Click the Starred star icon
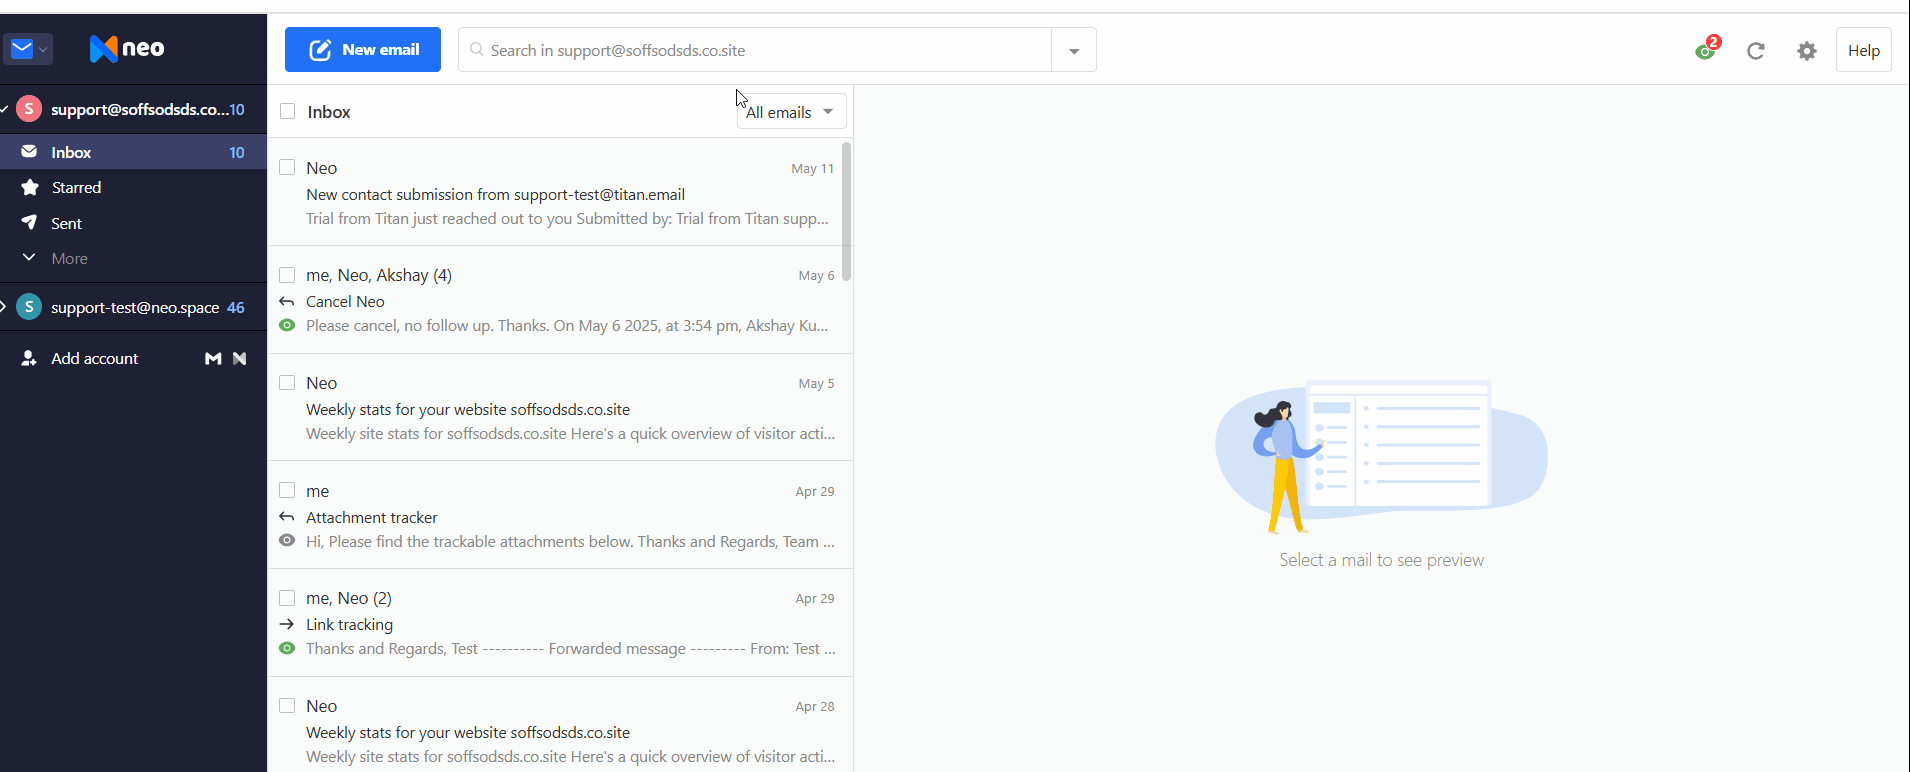 tap(30, 187)
